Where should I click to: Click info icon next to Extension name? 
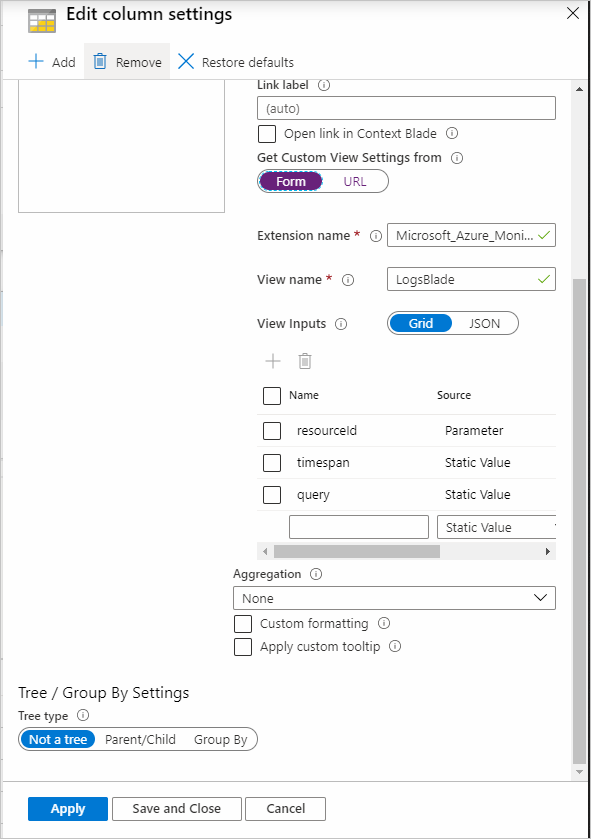376,236
